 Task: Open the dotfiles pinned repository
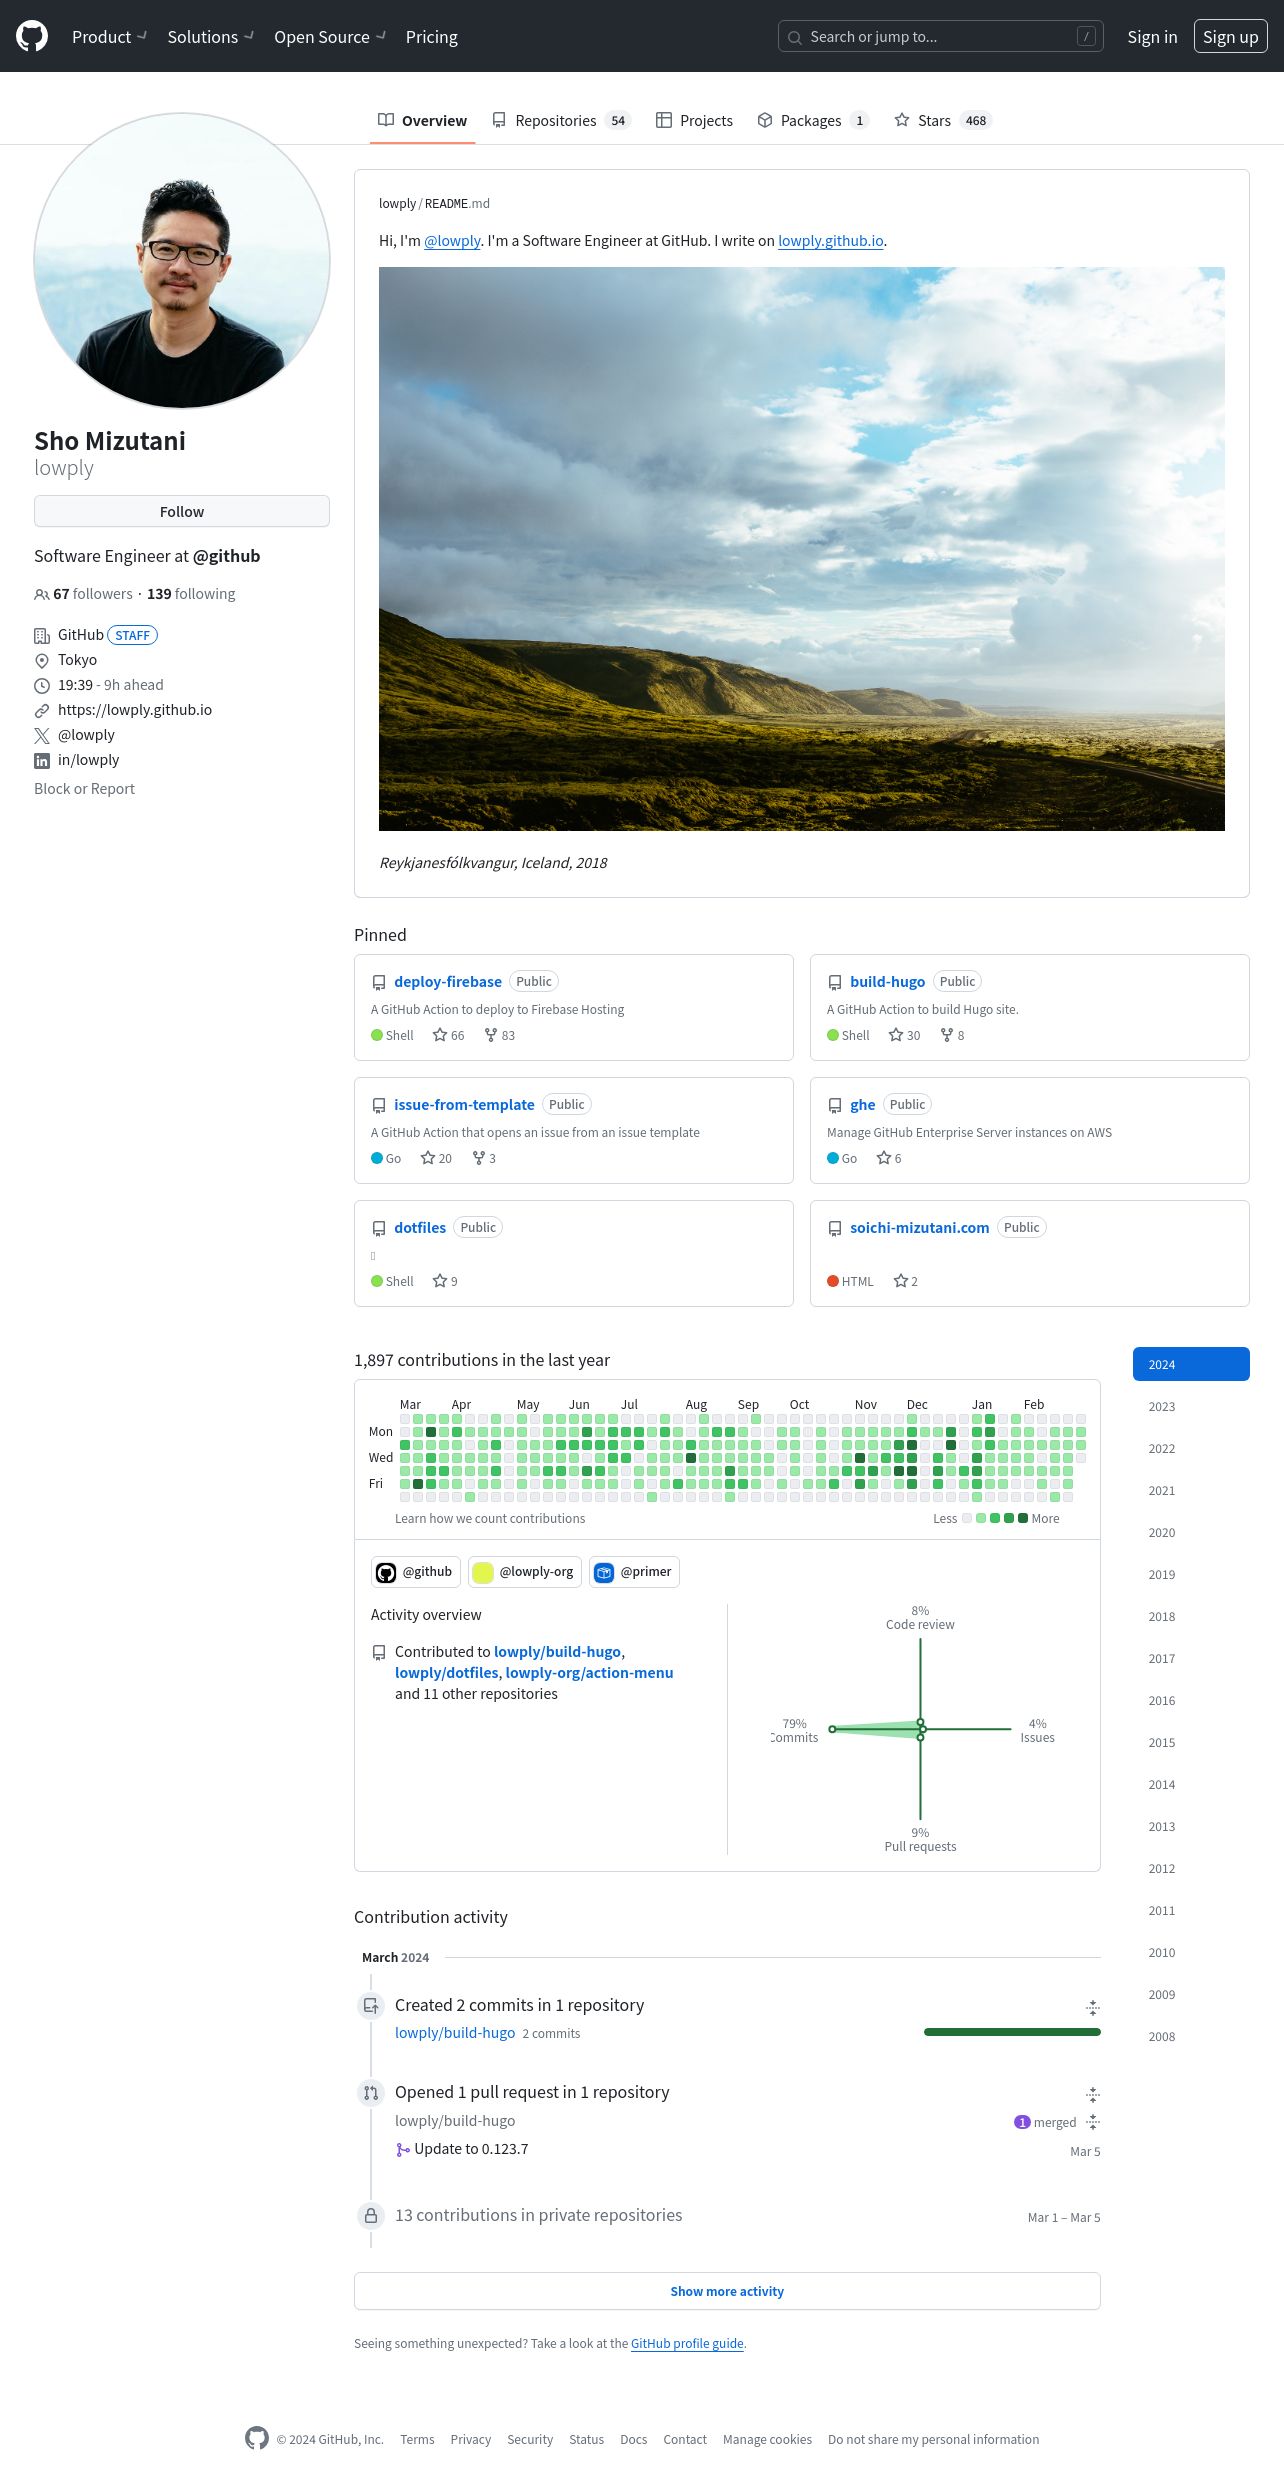pyautogui.click(x=420, y=1228)
